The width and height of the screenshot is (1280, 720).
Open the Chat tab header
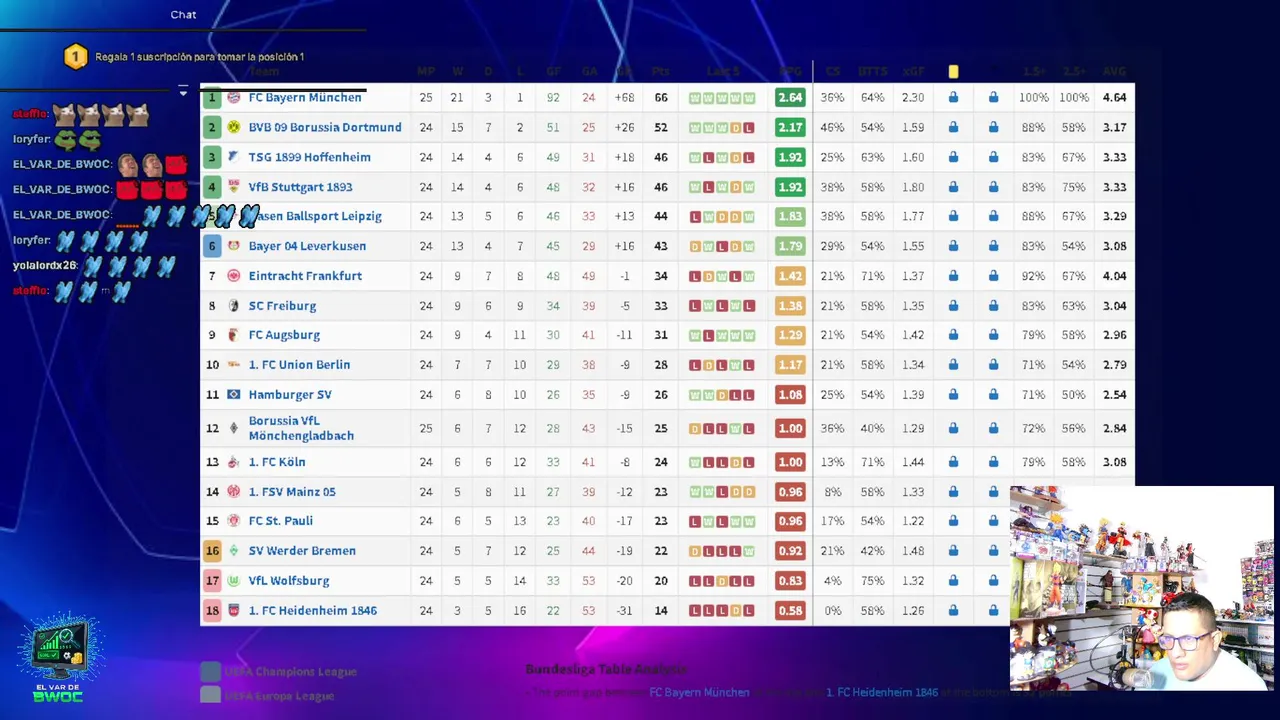183,14
